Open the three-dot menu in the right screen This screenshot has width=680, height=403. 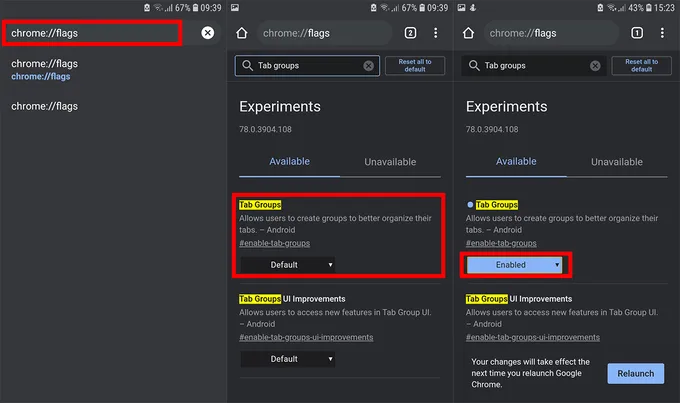(x=662, y=33)
